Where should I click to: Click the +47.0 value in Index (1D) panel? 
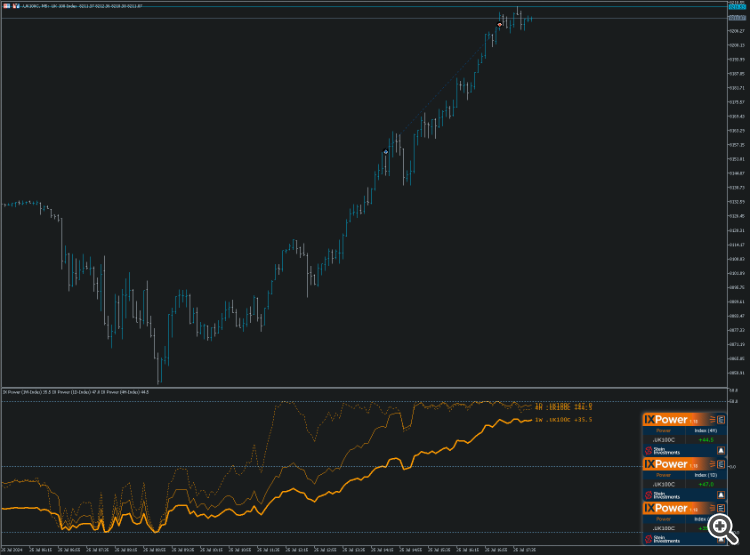click(x=706, y=484)
